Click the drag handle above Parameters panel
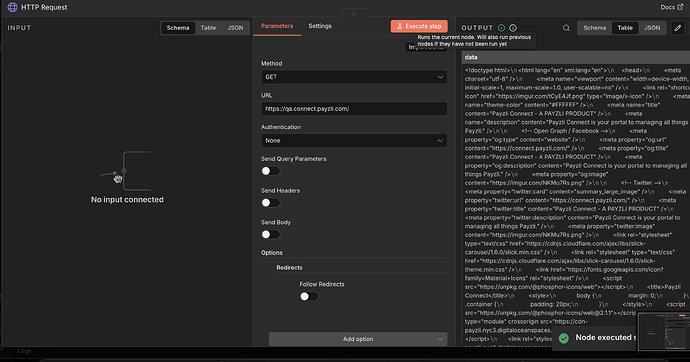This screenshot has width=690, height=362. 354,14
